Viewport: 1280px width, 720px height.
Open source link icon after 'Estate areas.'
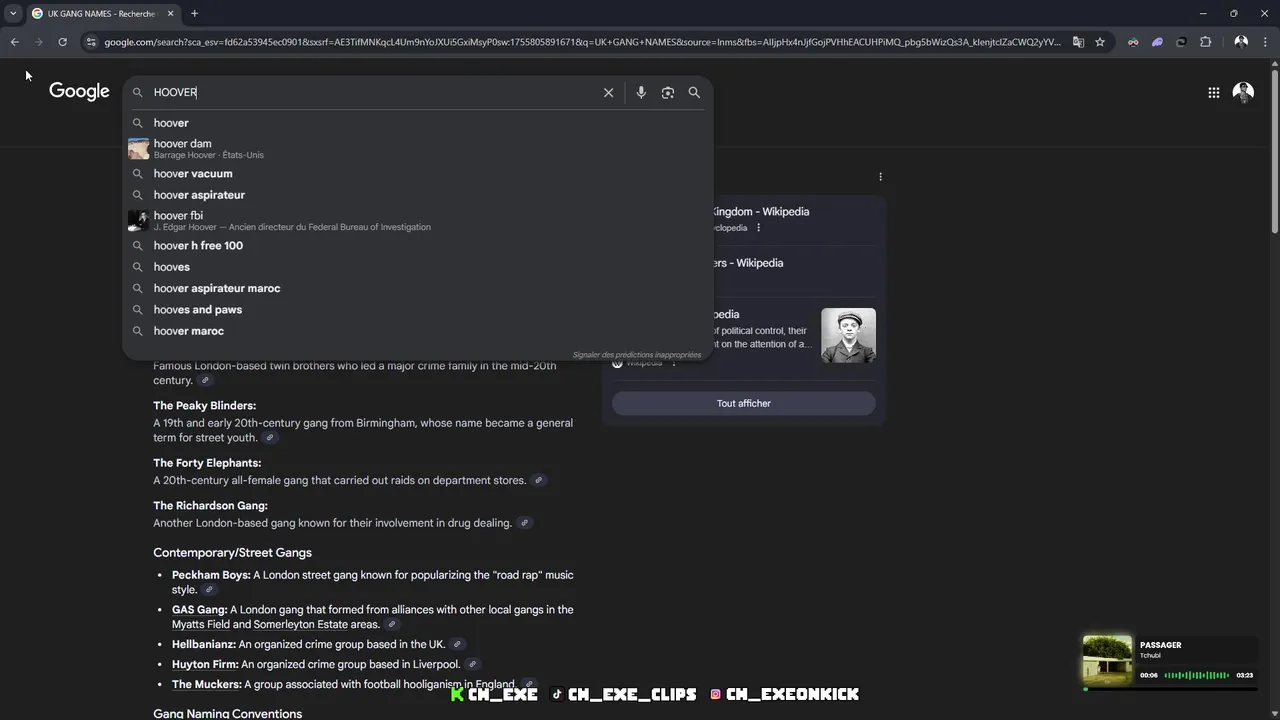point(392,624)
